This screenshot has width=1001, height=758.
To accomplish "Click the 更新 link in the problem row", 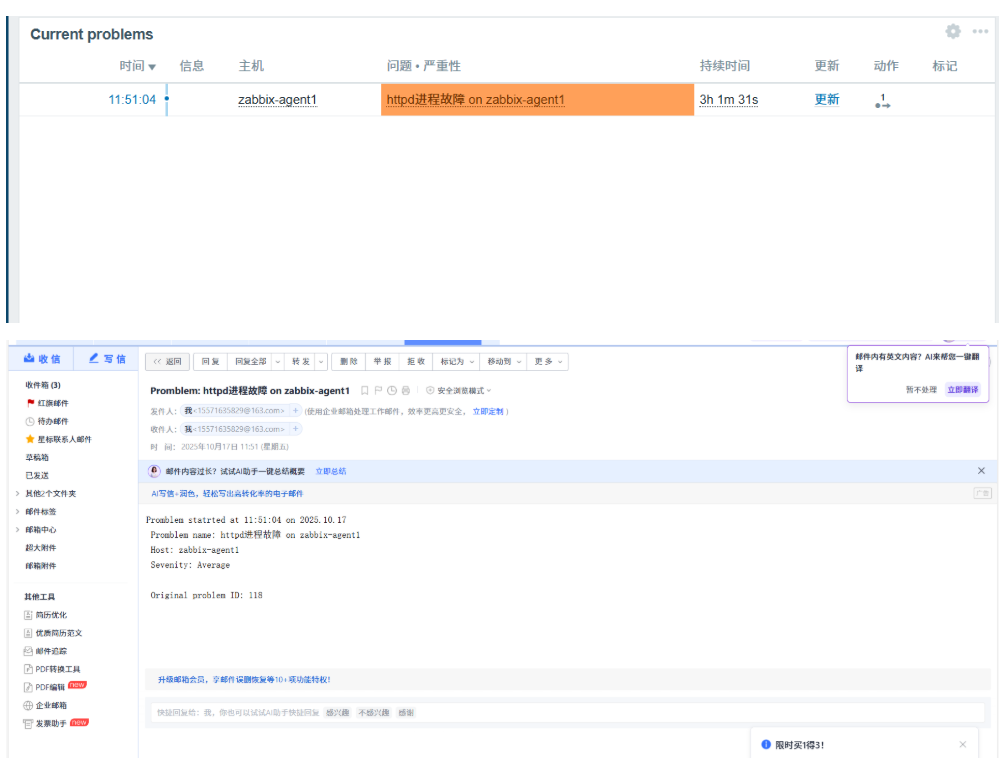I will 827,100.
